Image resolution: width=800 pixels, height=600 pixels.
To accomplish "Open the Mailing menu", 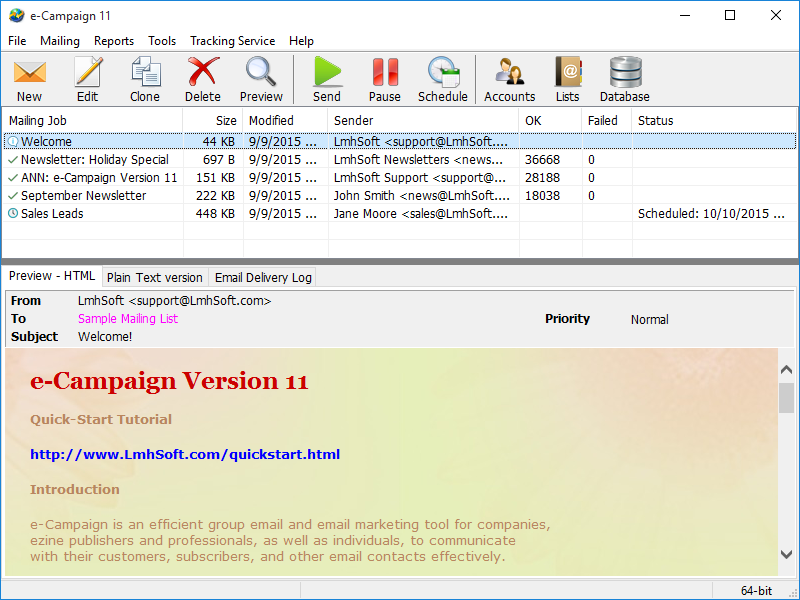I will (x=60, y=41).
